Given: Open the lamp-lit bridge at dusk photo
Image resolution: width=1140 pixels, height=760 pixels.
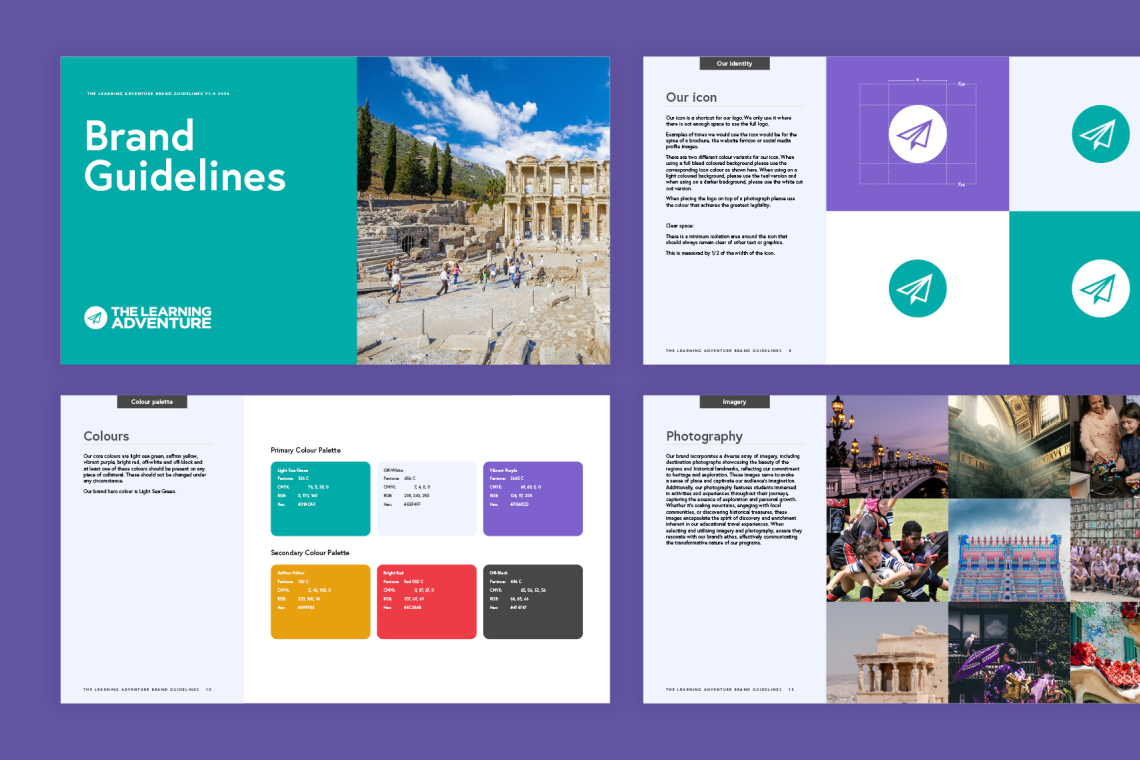Looking at the screenshot, I should [887, 447].
